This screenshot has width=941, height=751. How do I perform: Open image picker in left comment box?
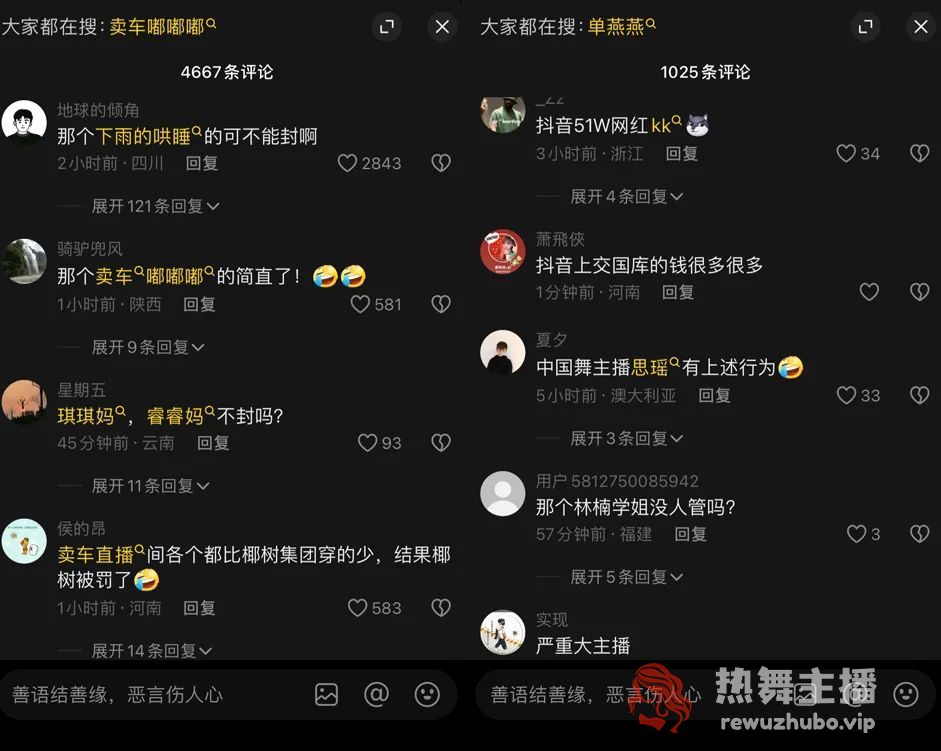(326, 695)
